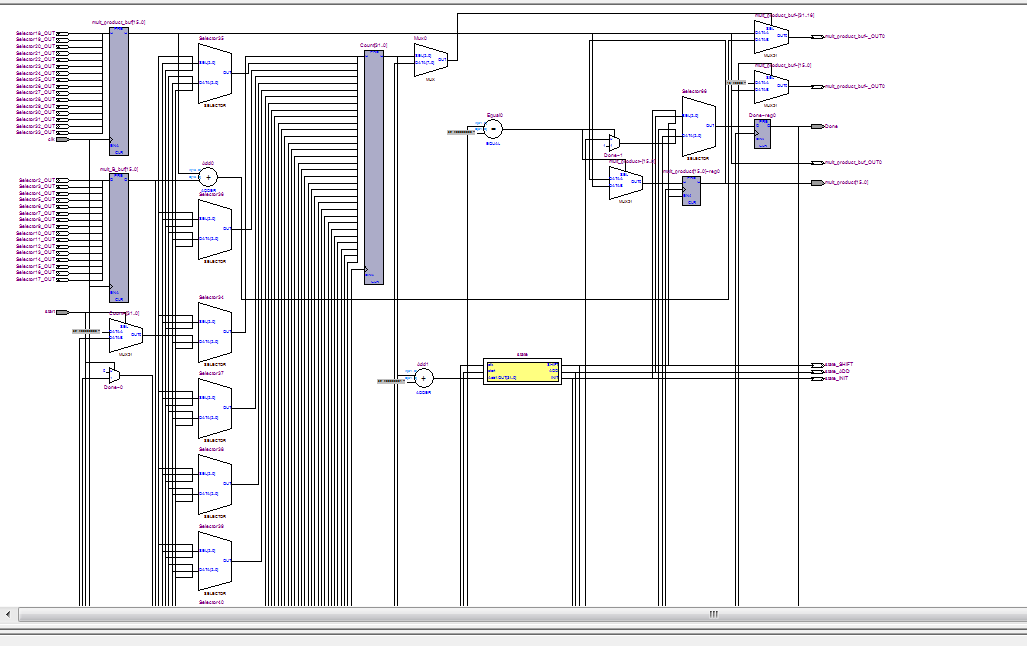The image size is (1027, 646).
Task: Select the Add0 adder symbol
Action: tap(206, 175)
